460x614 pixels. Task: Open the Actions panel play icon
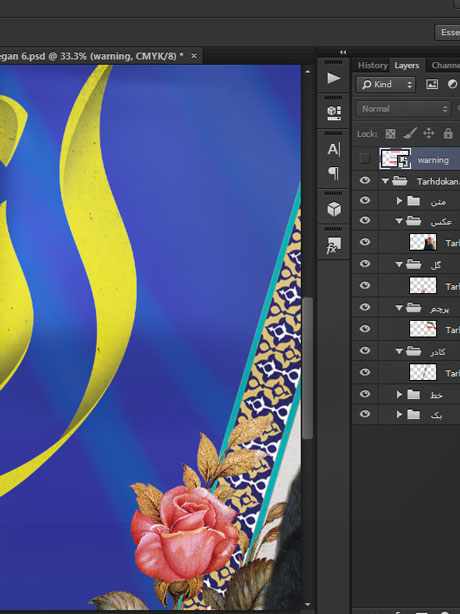coord(334,78)
